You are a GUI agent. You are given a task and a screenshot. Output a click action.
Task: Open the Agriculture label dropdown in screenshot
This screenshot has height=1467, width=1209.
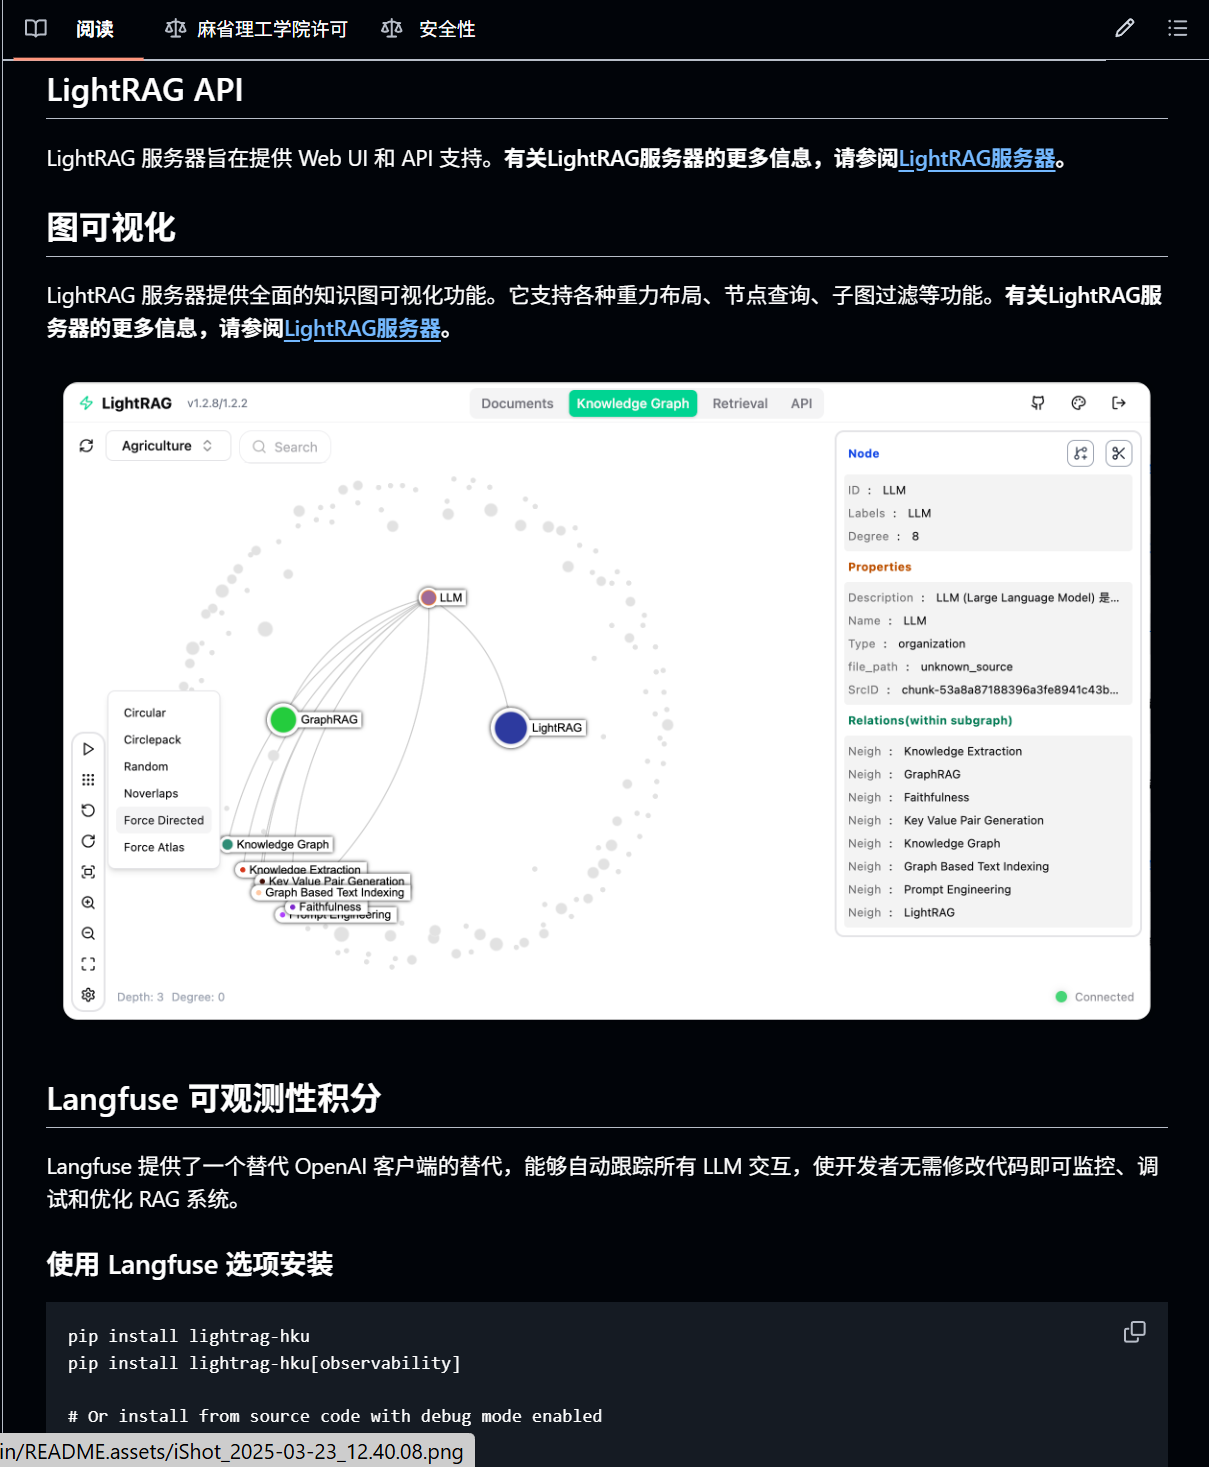point(168,446)
